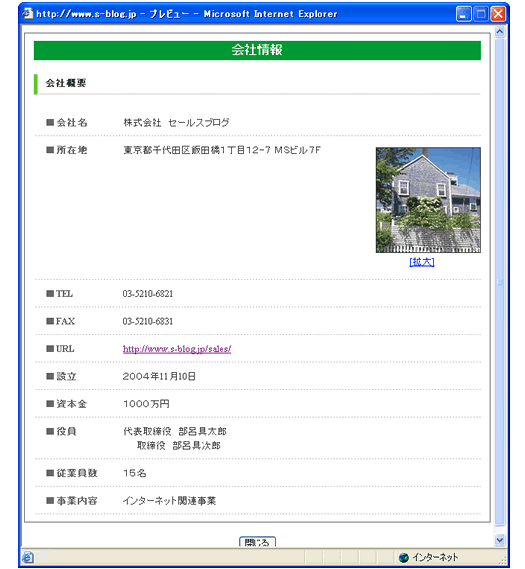Click the status bar resize grip
This screenshot has width=525, height=569.
502,560
